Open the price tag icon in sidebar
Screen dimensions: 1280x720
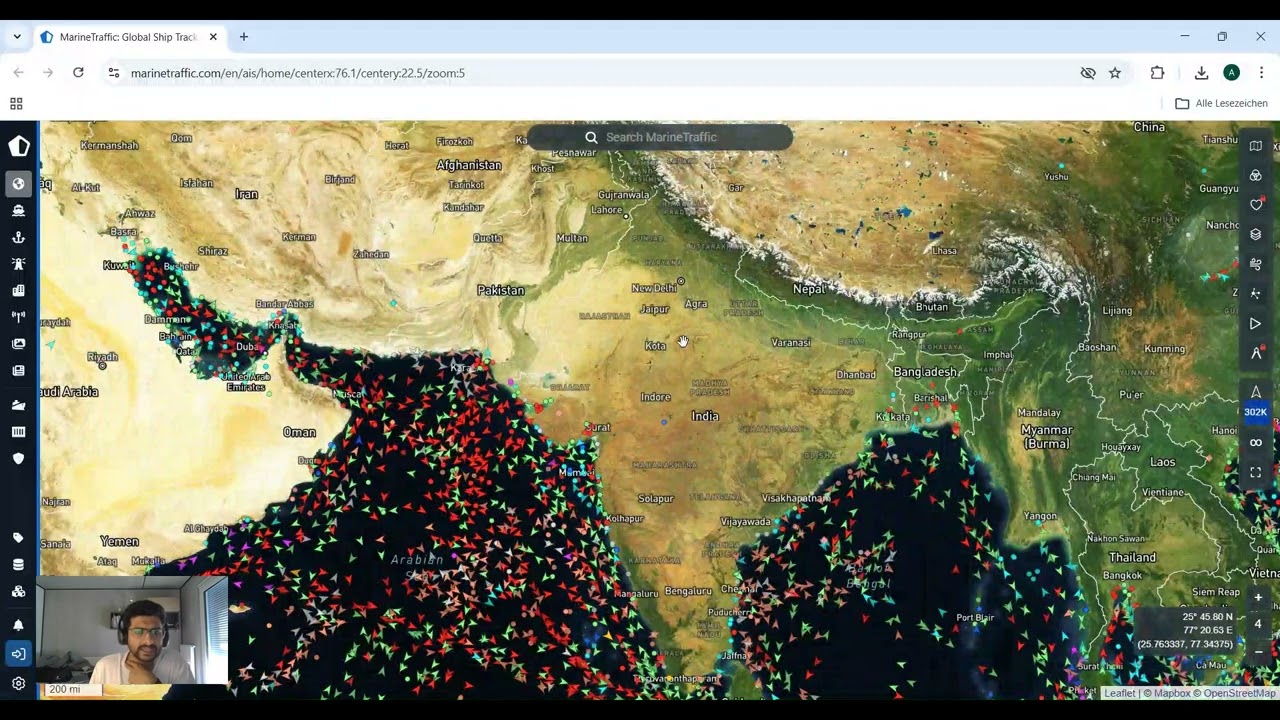[18, 538]
